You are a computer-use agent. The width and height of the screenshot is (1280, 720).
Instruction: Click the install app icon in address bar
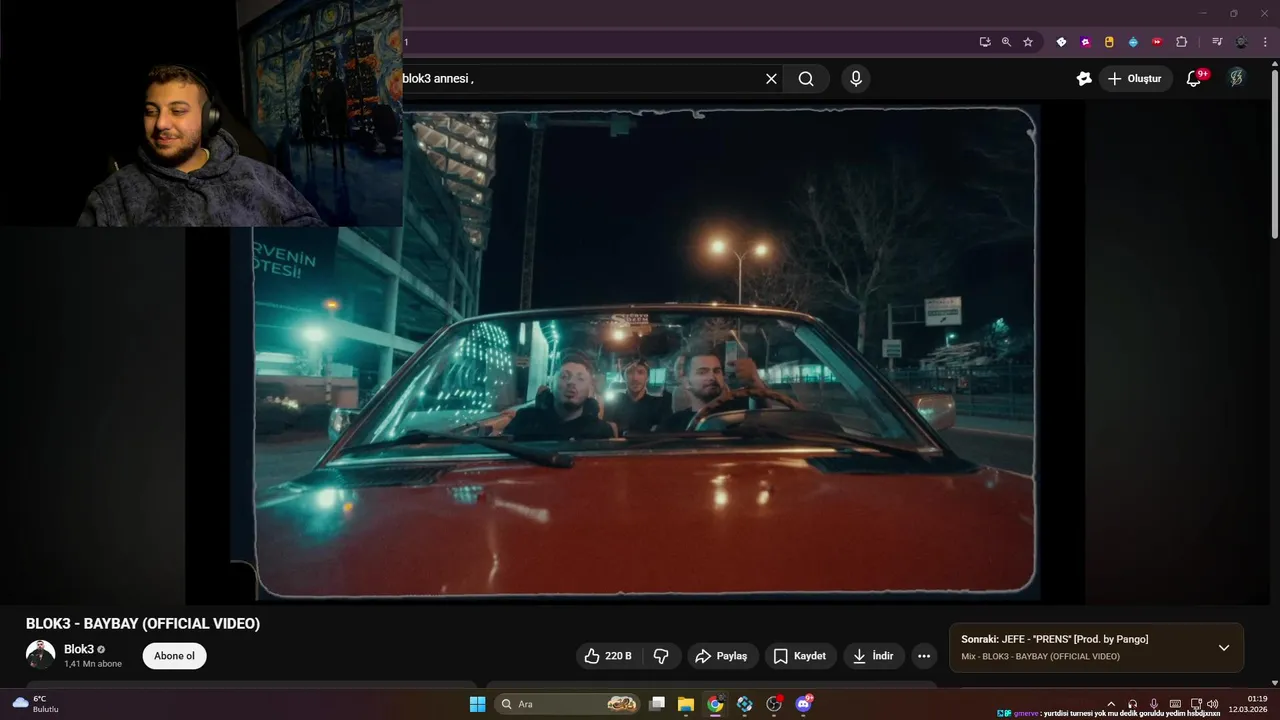point(985,42)
